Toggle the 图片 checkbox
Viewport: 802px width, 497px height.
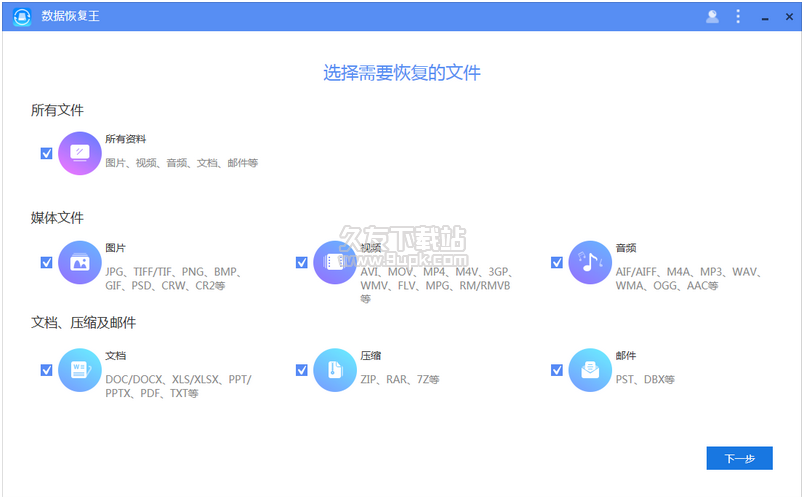pyautogui.click(x=47, y=262)
